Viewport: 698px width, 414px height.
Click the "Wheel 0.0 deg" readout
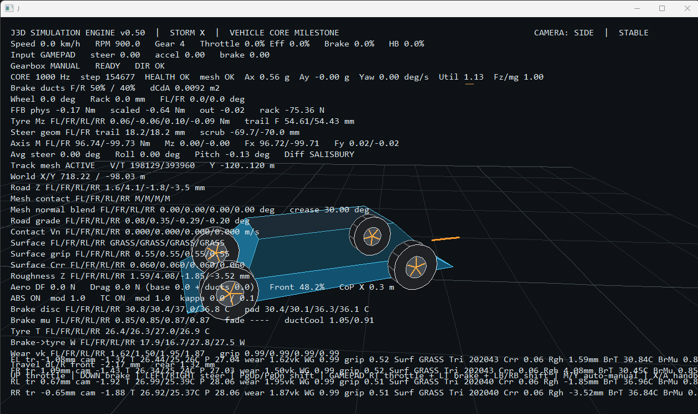pos(43,99)
